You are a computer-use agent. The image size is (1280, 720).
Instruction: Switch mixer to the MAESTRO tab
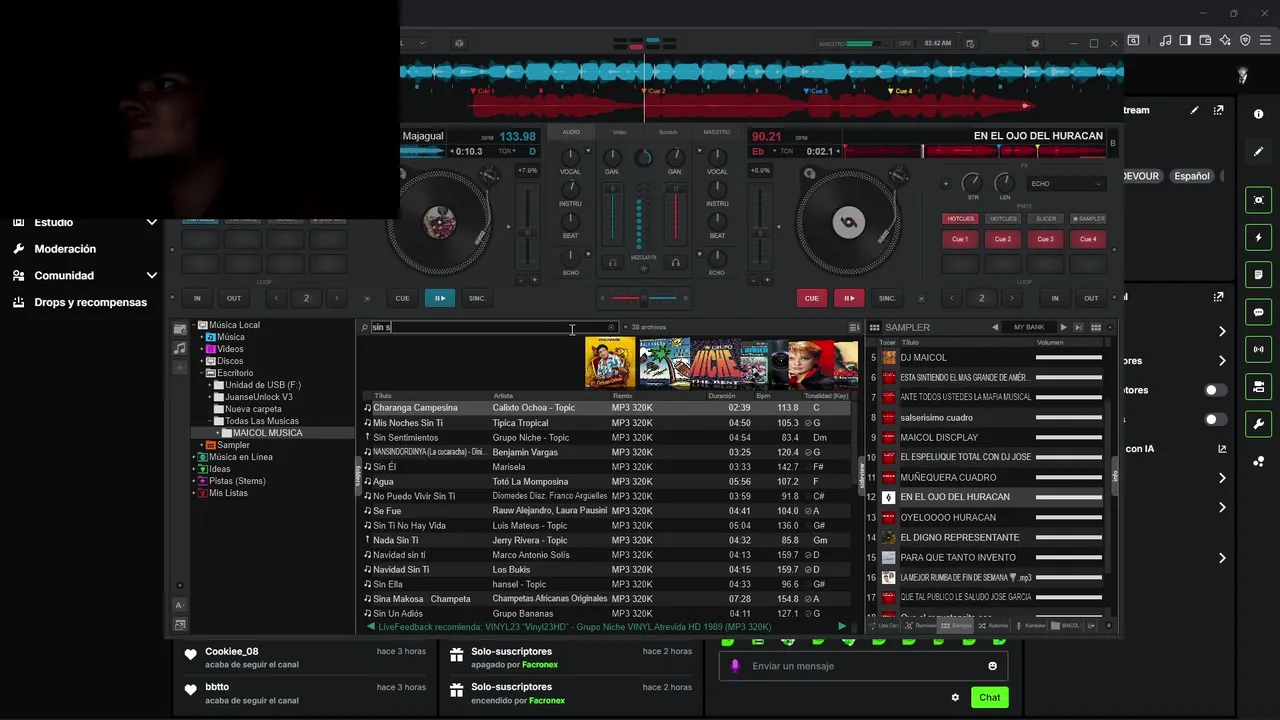716,132
